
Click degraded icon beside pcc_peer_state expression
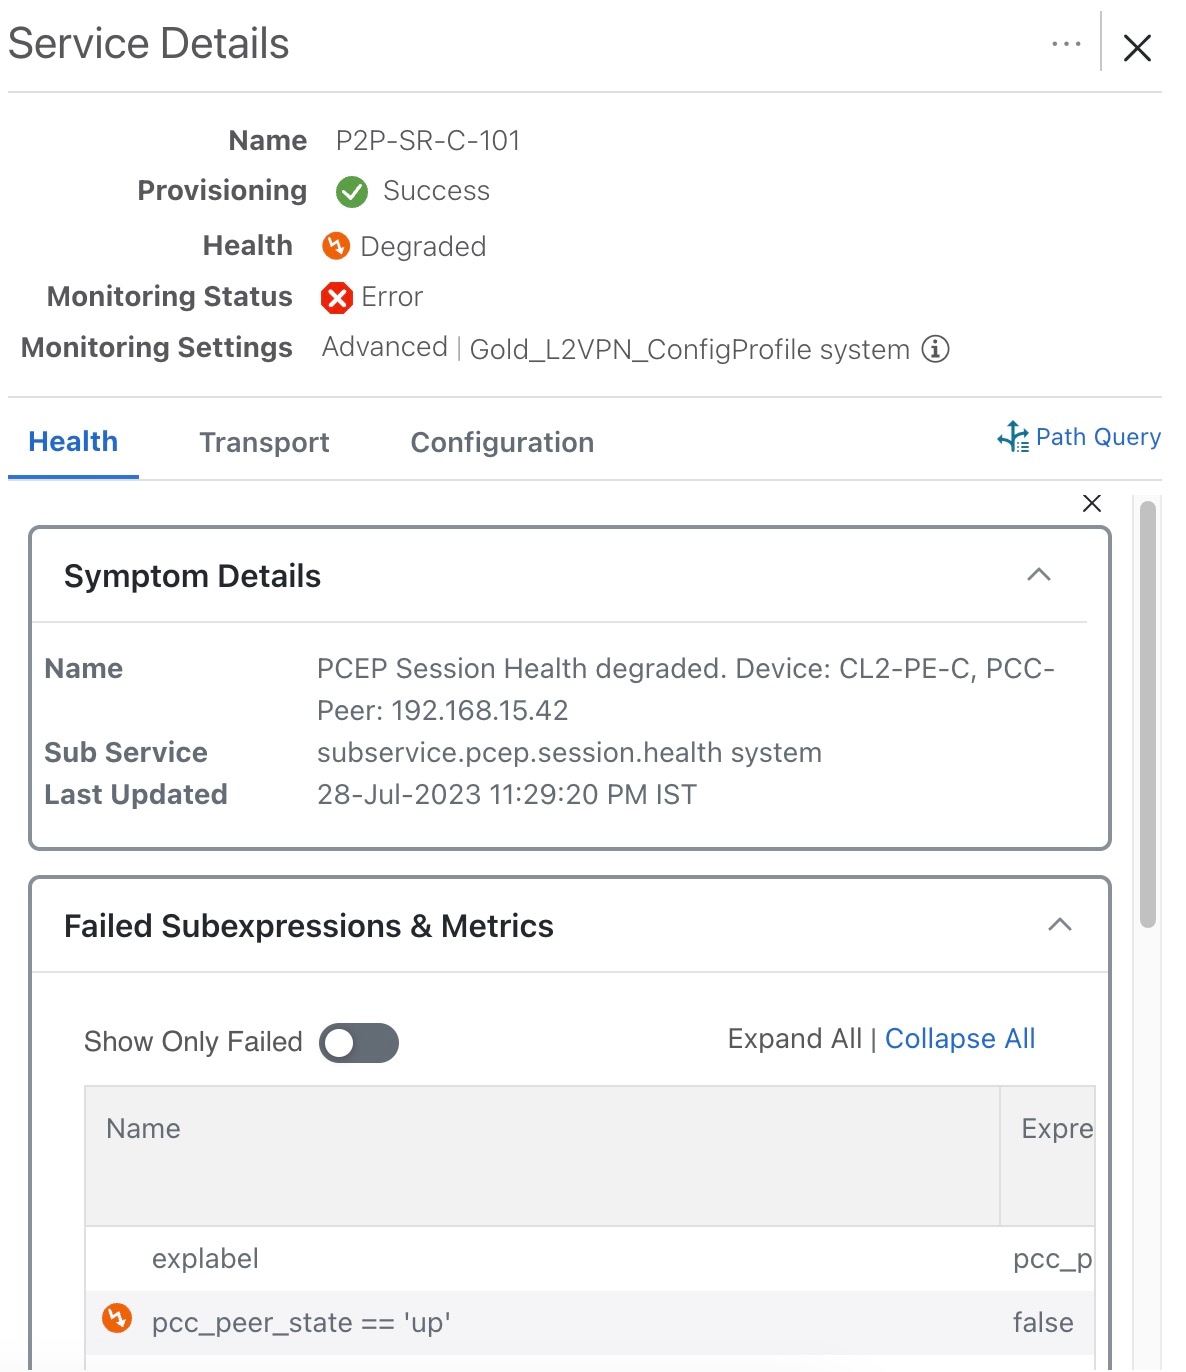(117, 1319)
